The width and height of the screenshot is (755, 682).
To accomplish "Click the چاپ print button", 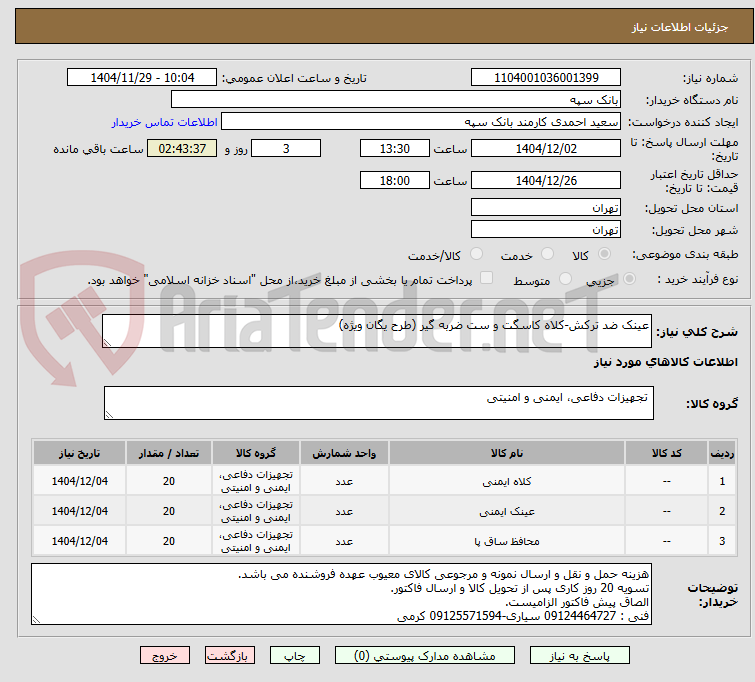I will click(x=295, y=656).
